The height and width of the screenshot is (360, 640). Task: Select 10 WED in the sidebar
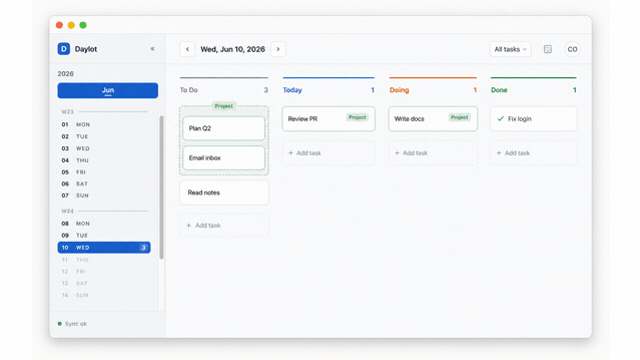[104, 248]
